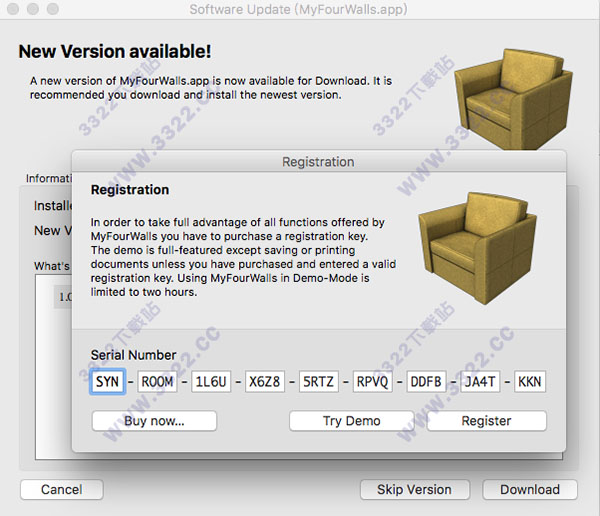Zoom the Software Update window
The height and width of the screenshot is (516, 600).
[x=53, y=9]
